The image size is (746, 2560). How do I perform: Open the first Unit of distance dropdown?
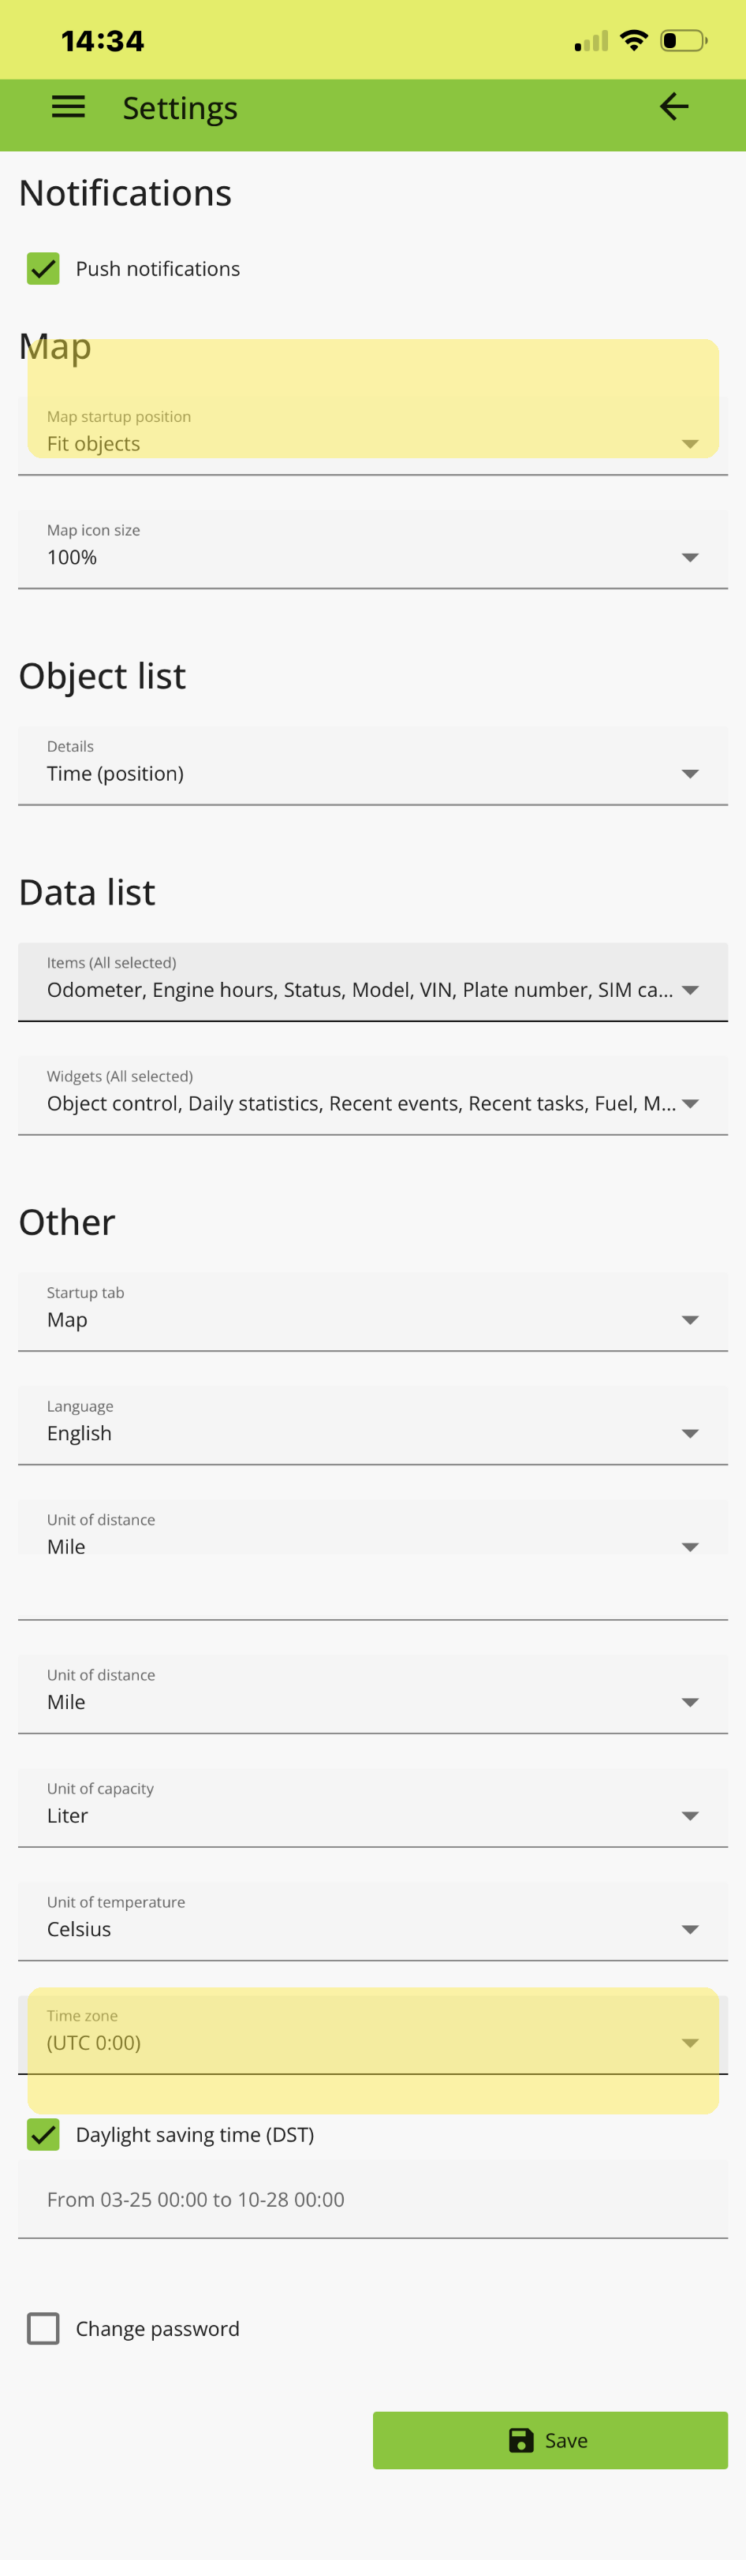690,1546
